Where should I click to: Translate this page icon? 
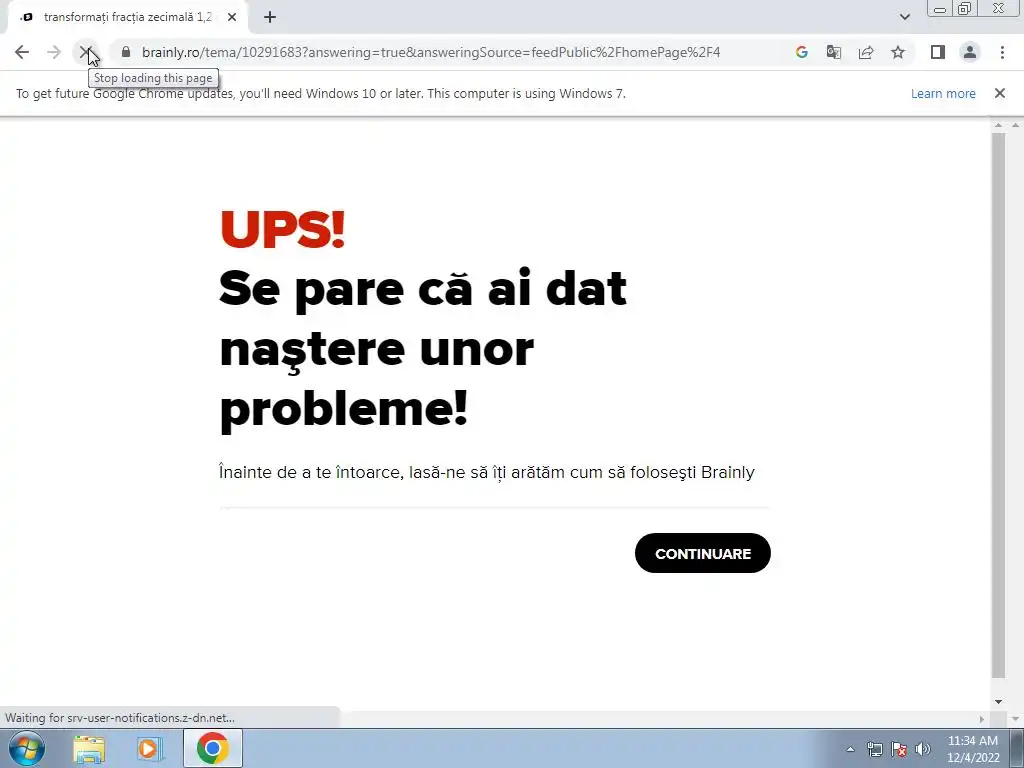coord(833,52)
